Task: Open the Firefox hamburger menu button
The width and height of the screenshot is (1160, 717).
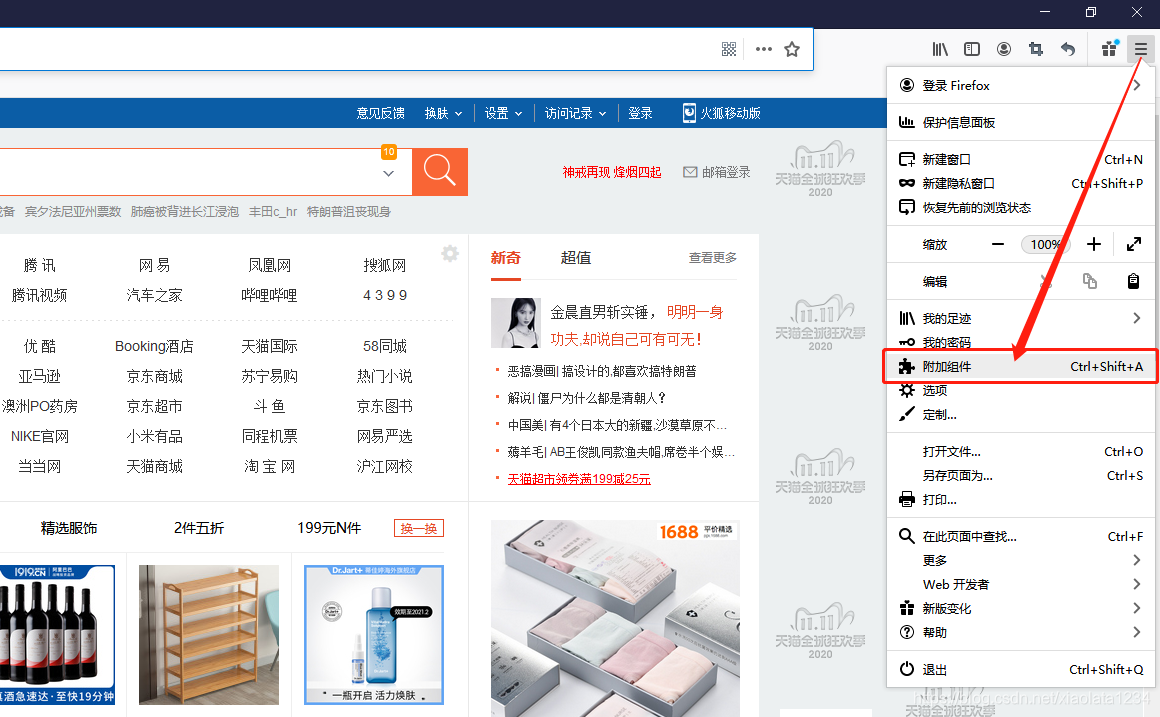Action: (1140, 50)
